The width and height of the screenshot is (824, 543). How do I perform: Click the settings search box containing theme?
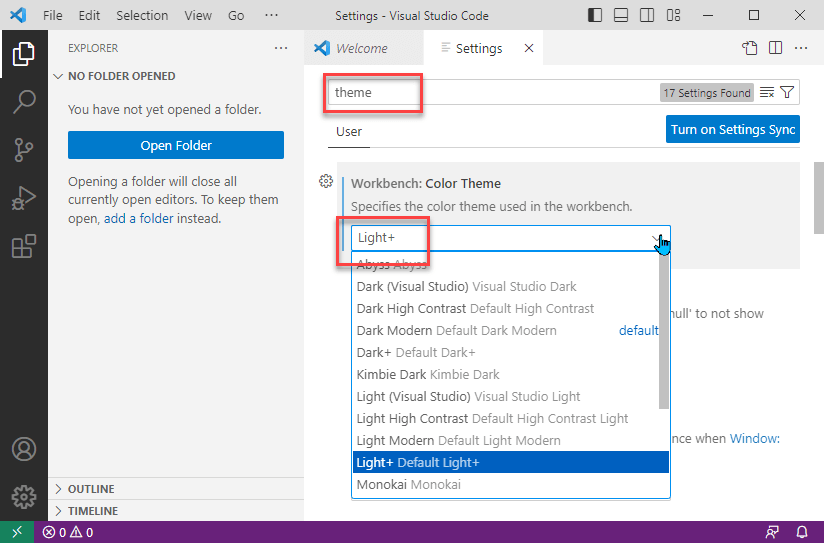click(x=490, y=93)
